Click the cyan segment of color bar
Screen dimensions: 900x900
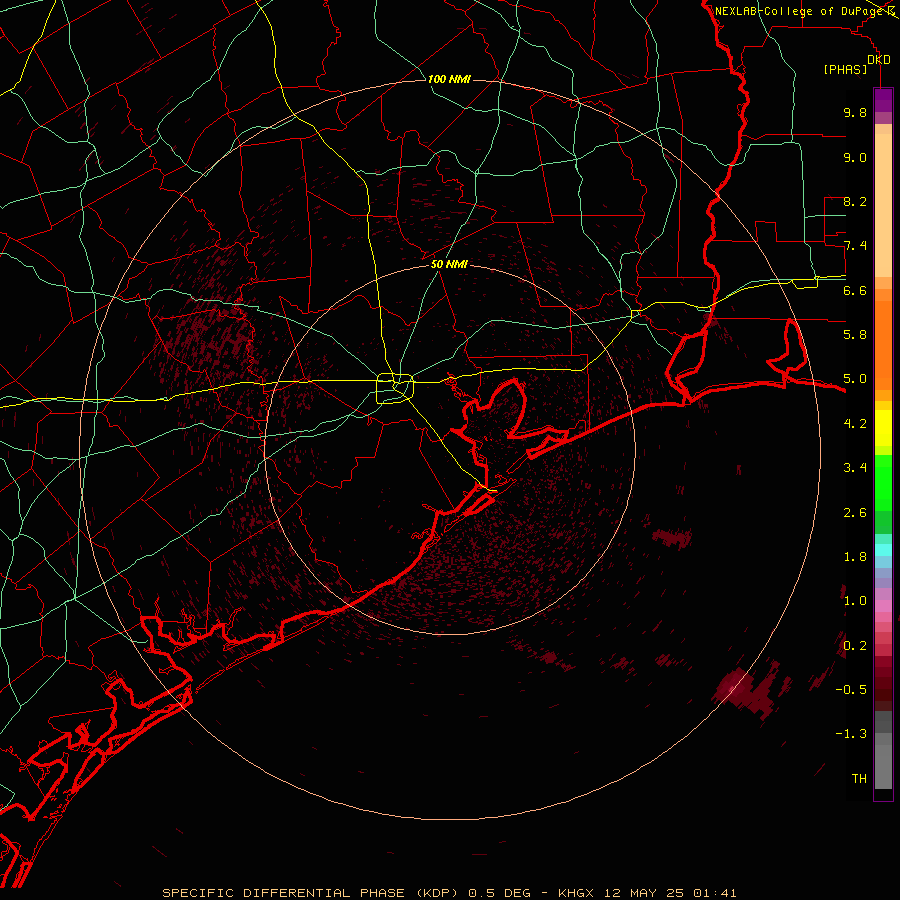pos(883,550)
